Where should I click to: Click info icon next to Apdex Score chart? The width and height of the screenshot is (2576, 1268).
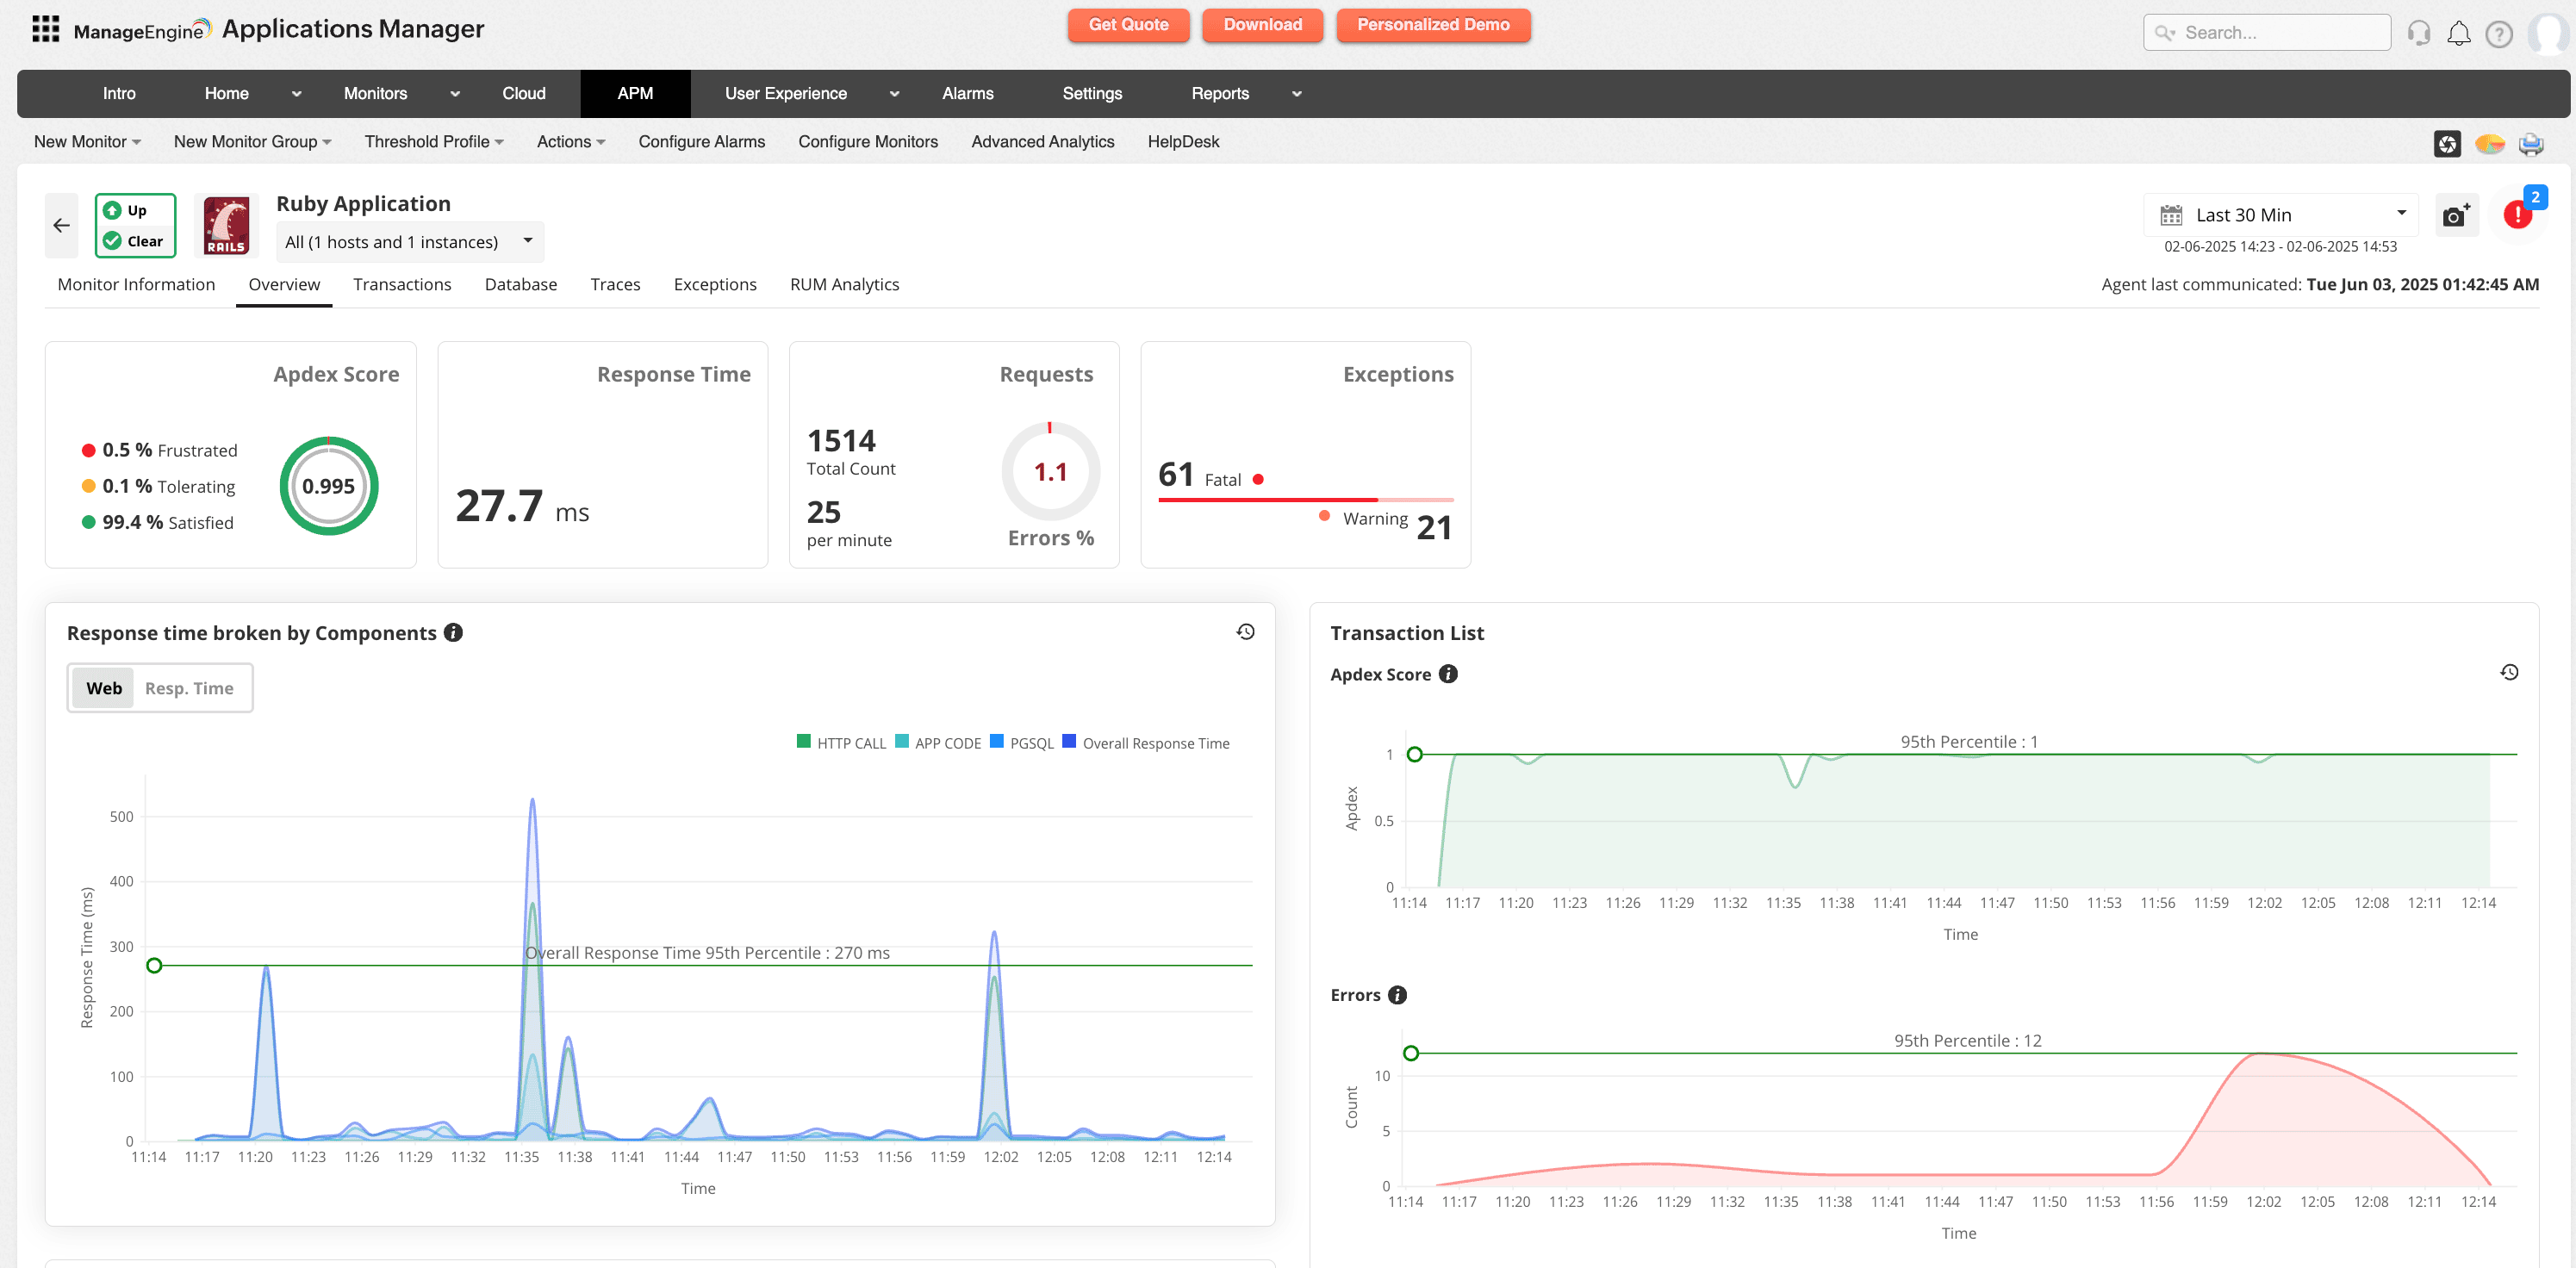(x=1447, y=673)
